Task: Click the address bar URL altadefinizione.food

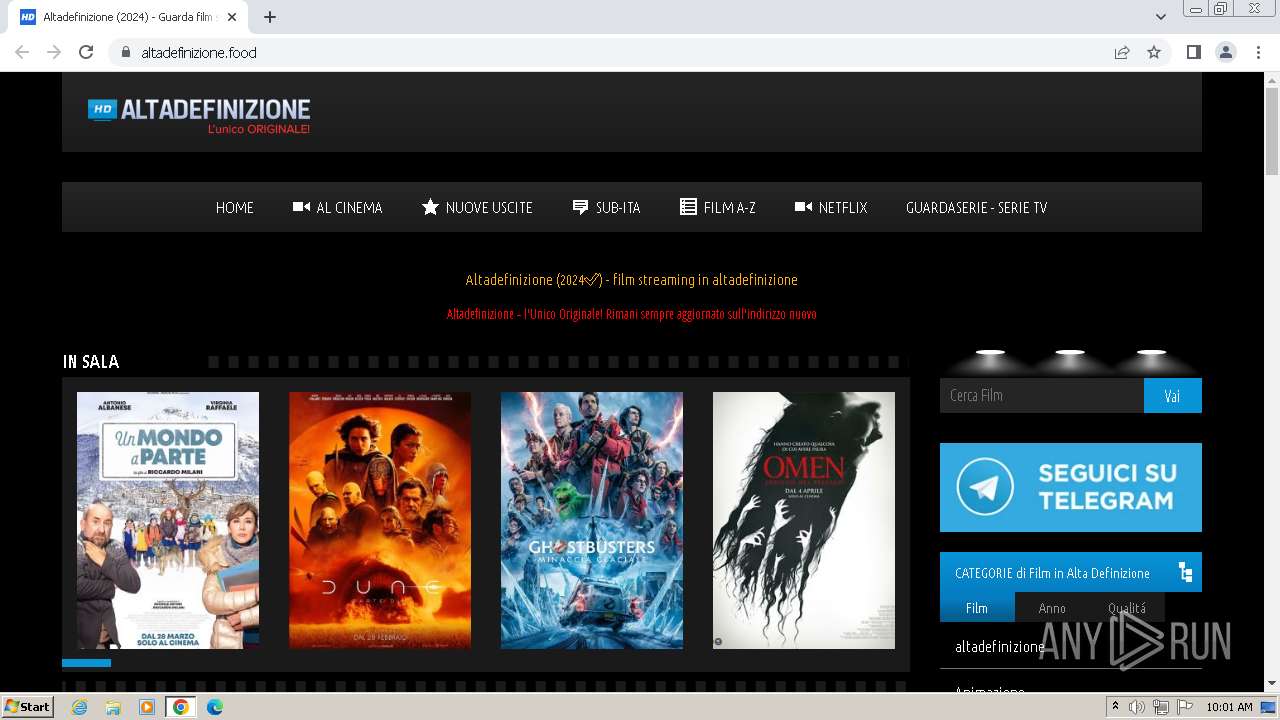Action: click(x=199, y=52)
